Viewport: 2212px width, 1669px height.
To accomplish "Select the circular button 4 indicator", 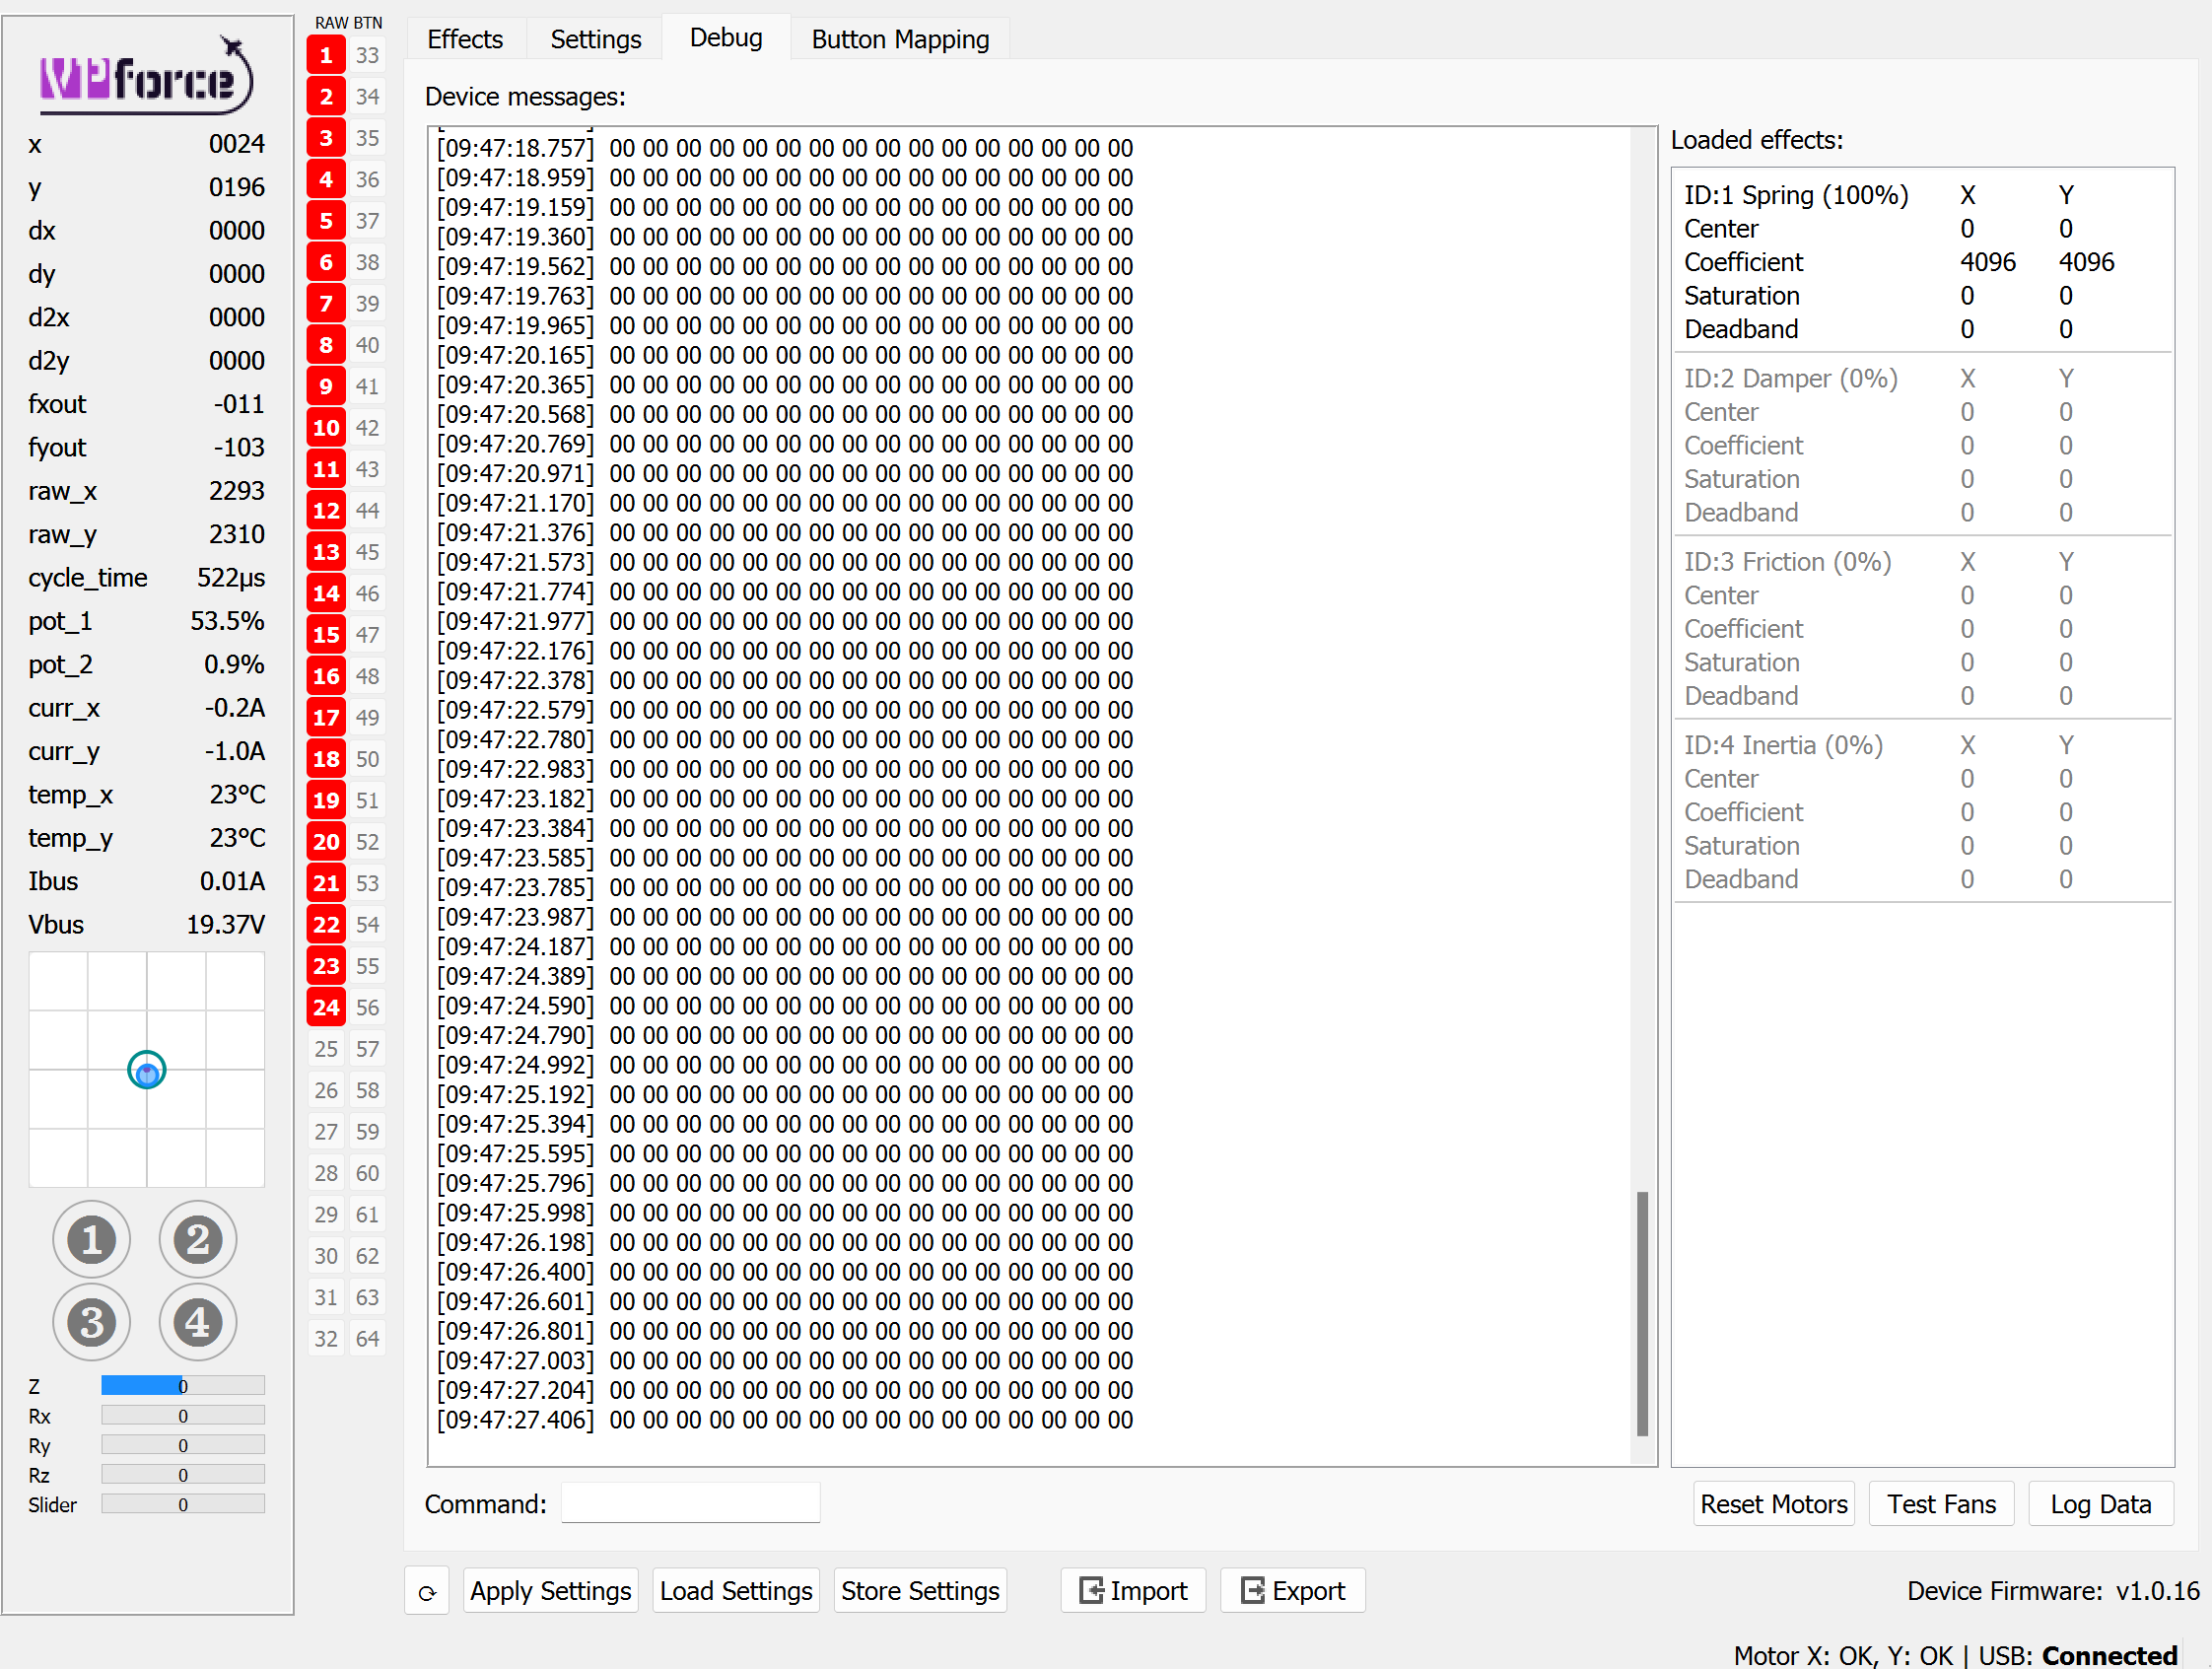I will tap(197, 1321).
